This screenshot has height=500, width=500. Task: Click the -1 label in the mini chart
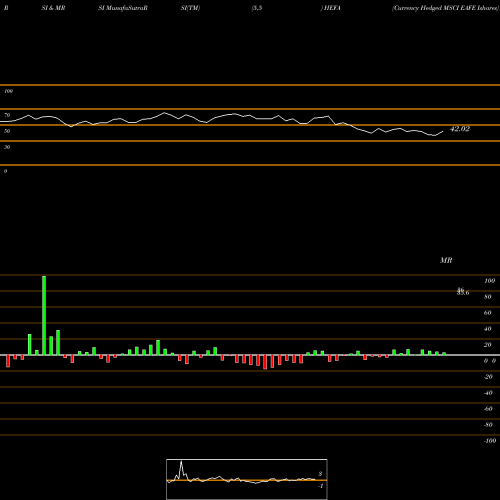pos(321,486)
